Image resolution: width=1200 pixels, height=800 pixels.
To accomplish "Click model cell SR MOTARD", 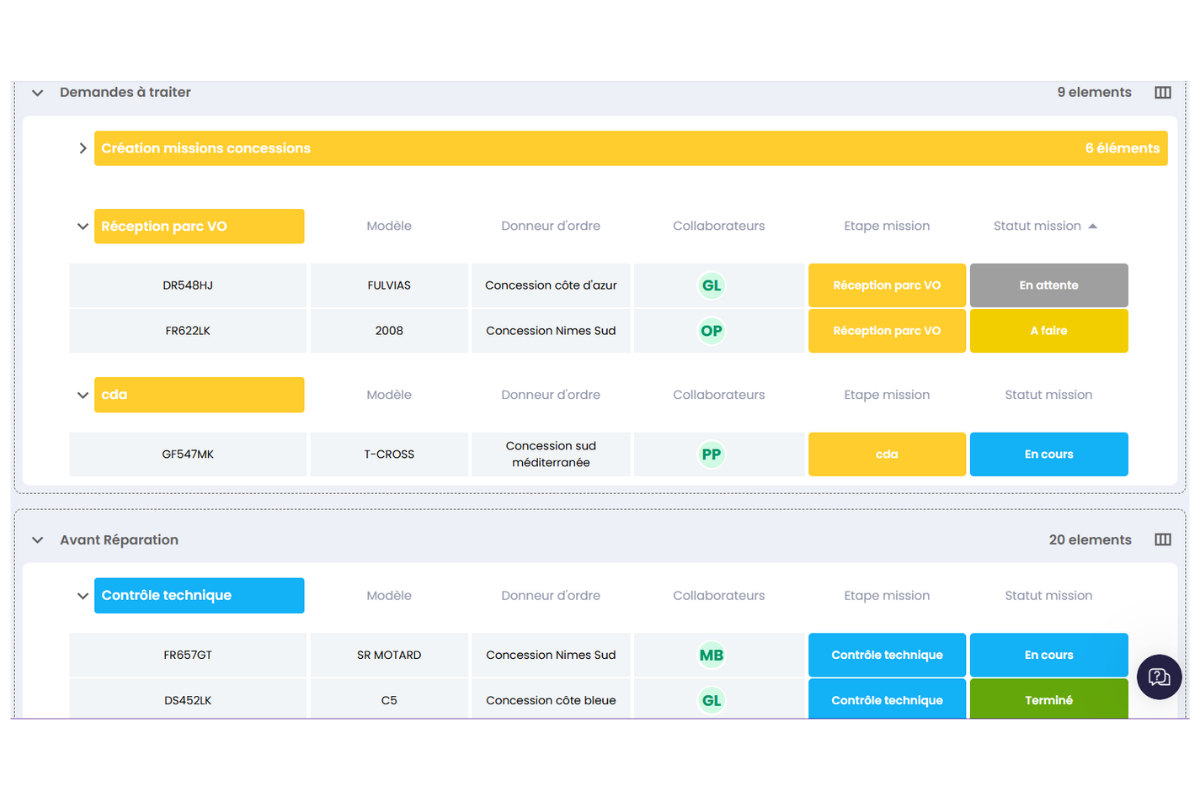I will pyautogui.click(x=389, y=655).
